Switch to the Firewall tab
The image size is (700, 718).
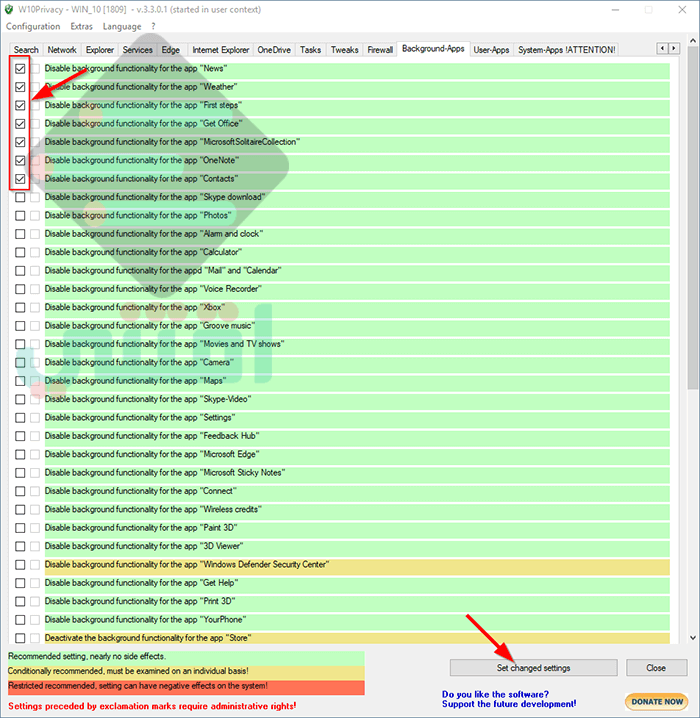point(380,50)
